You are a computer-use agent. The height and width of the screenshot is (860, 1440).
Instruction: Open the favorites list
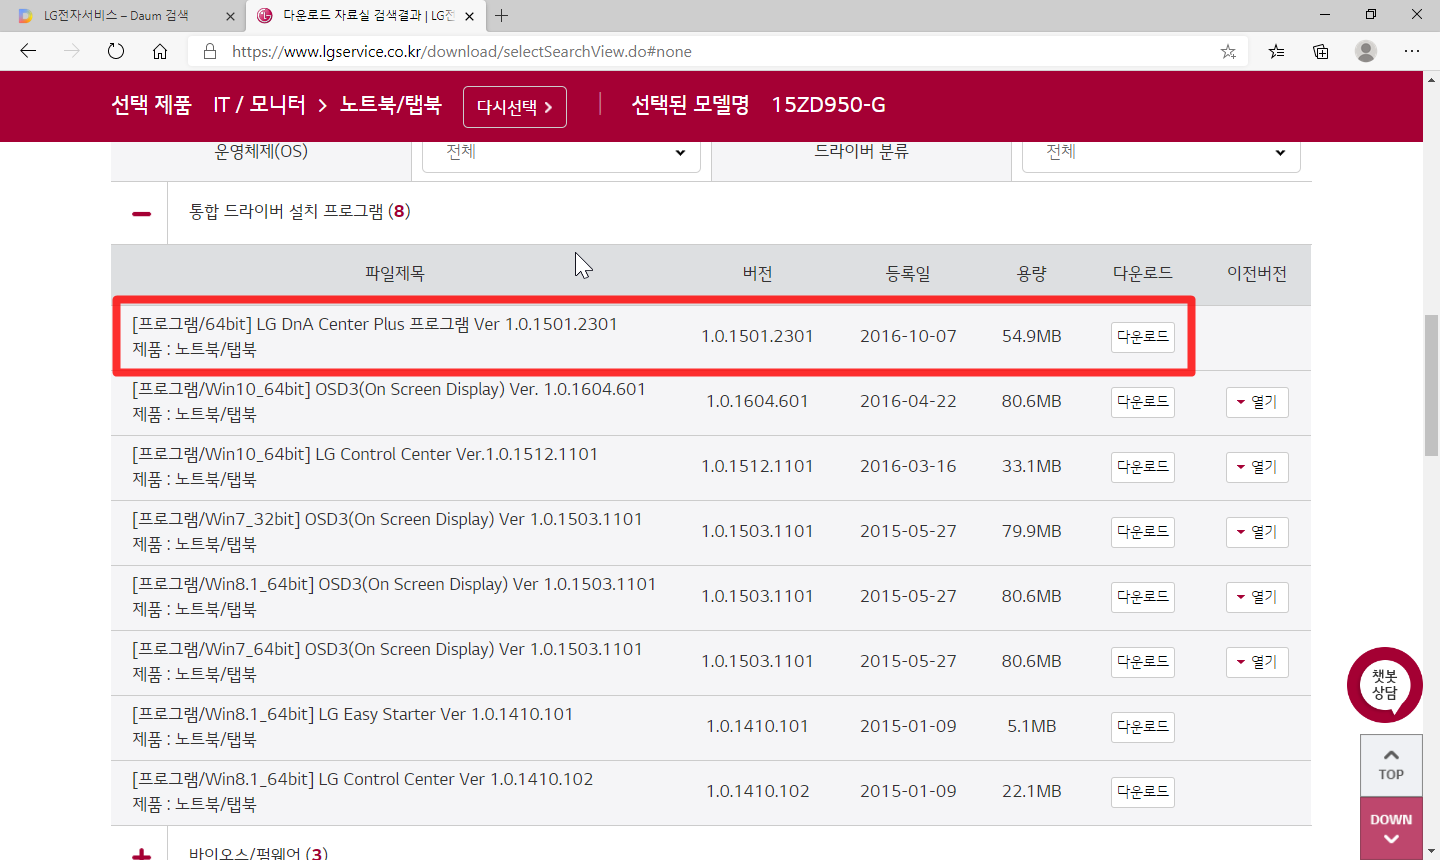tap(1277, 51)
